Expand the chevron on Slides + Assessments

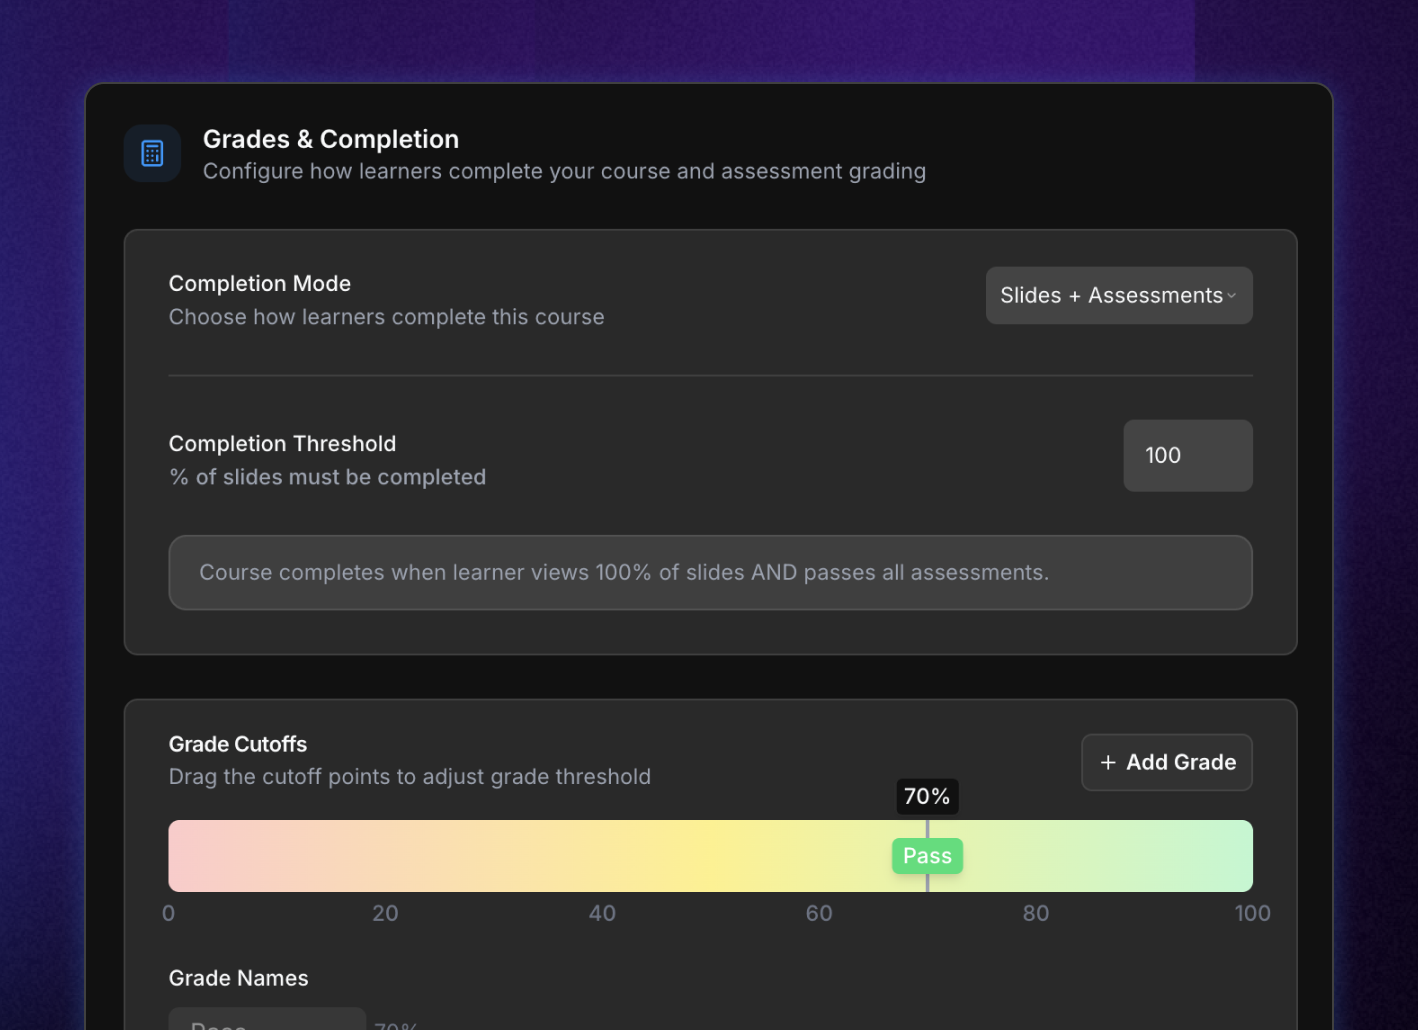pos(1232,296)
